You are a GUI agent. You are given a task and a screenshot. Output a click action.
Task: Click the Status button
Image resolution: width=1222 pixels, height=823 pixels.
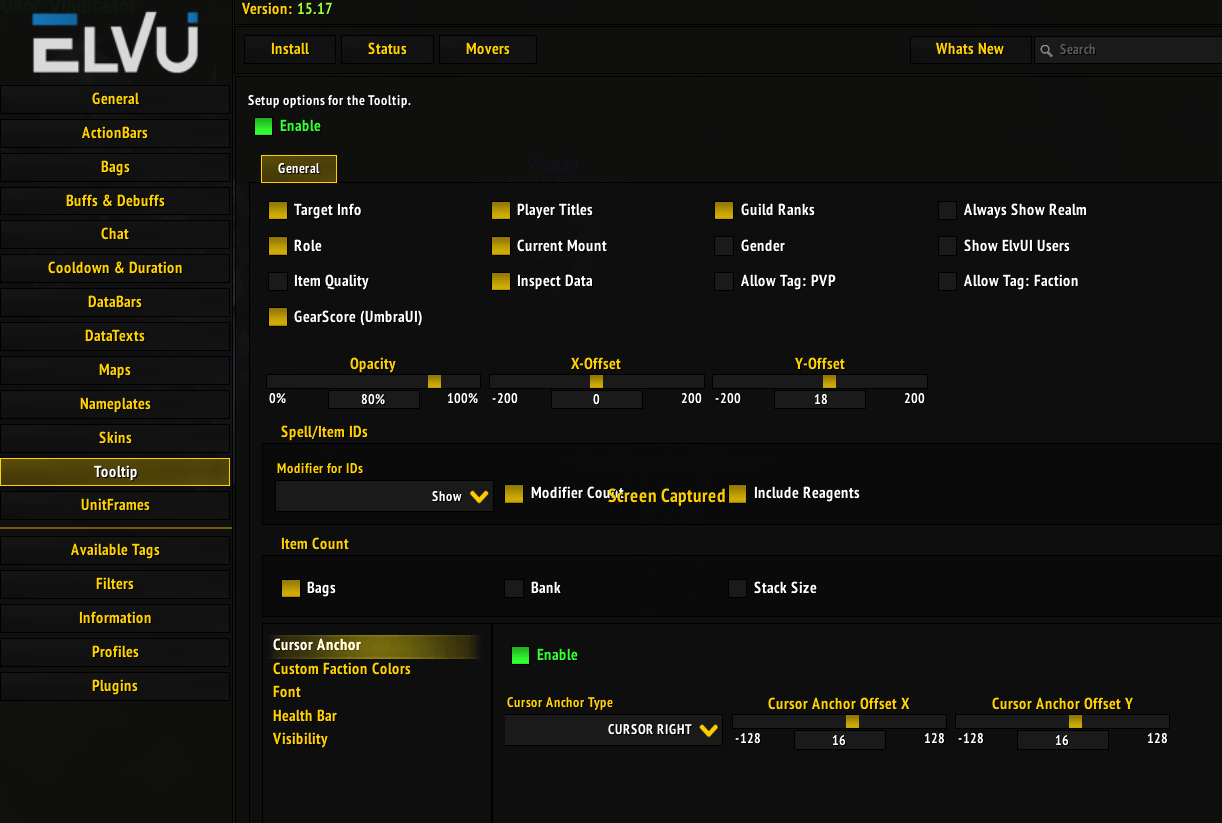coord(387,49)
